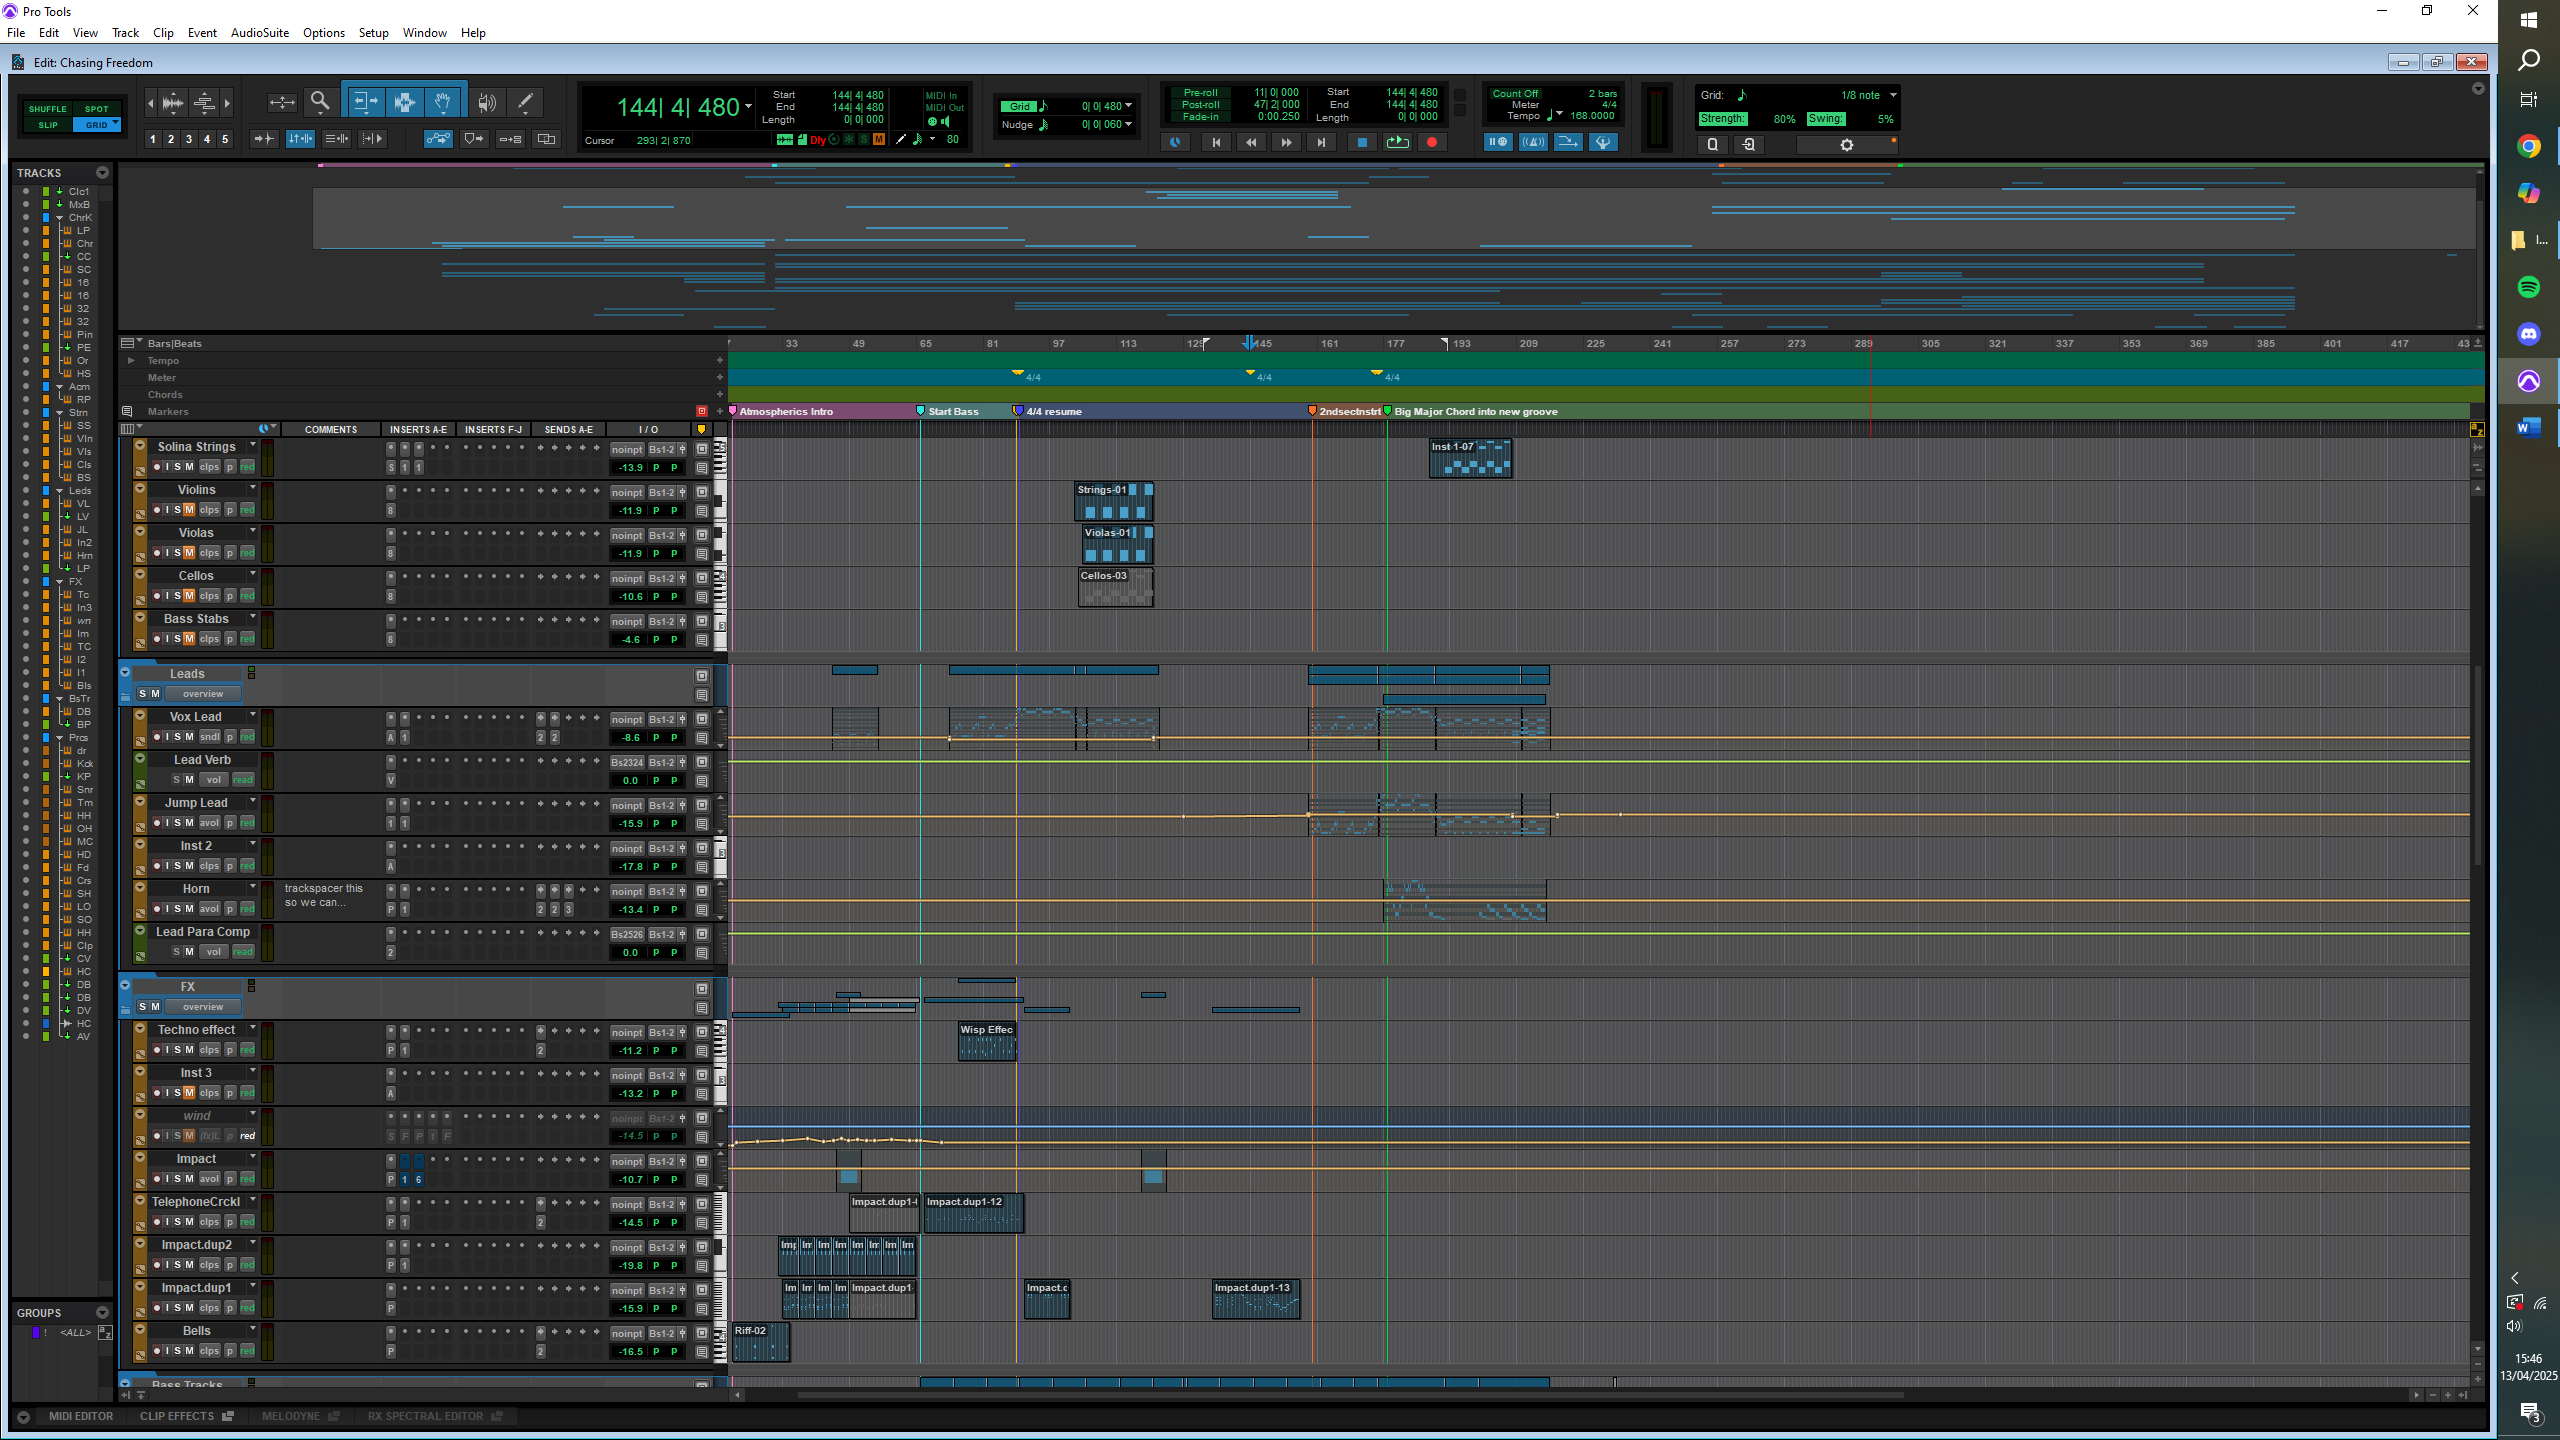Collapse the Leads folder track
The image size is (2560, 1440).
coord(125,673)
